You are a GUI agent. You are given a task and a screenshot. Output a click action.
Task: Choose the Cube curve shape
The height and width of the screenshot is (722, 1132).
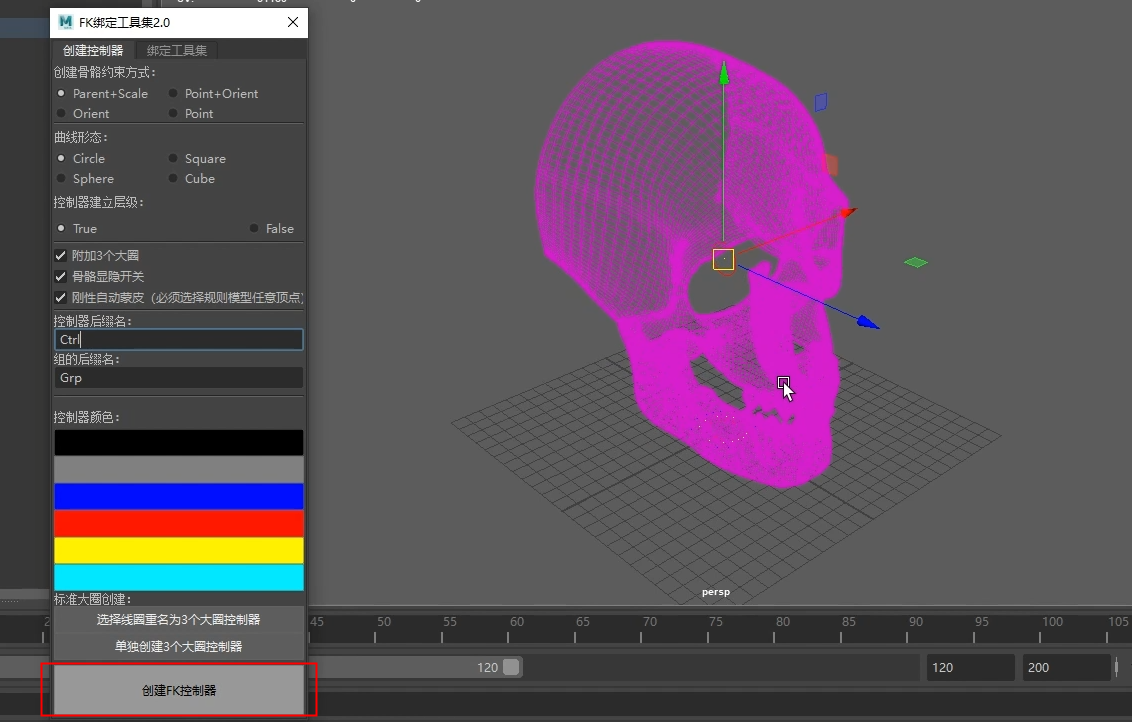pyautogui.click(x=174, y=179)
